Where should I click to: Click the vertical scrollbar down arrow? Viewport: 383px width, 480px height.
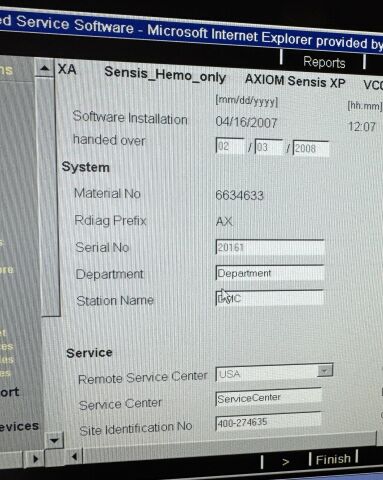point(54,441)
